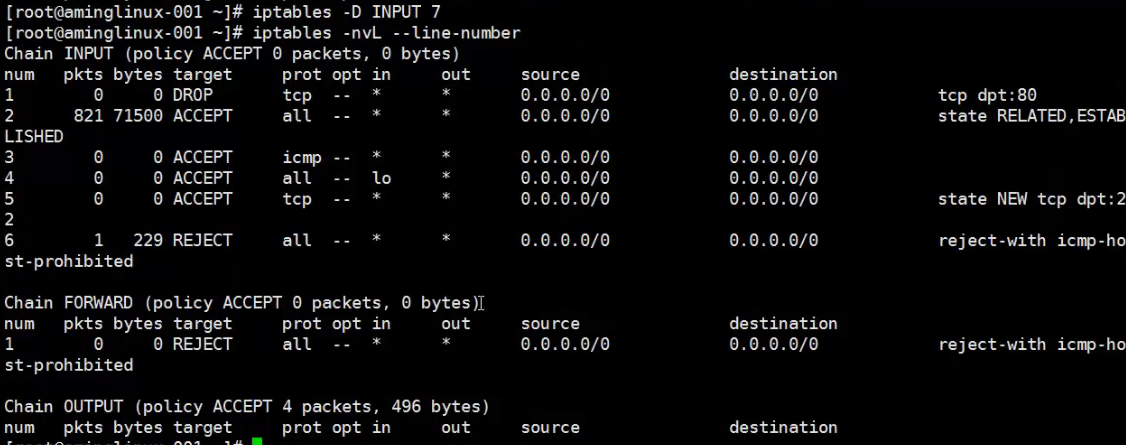This screenshot has height=445, width=1126.
Task: Click the 'tcp dpt:80' match text
Action: (987, 95)
